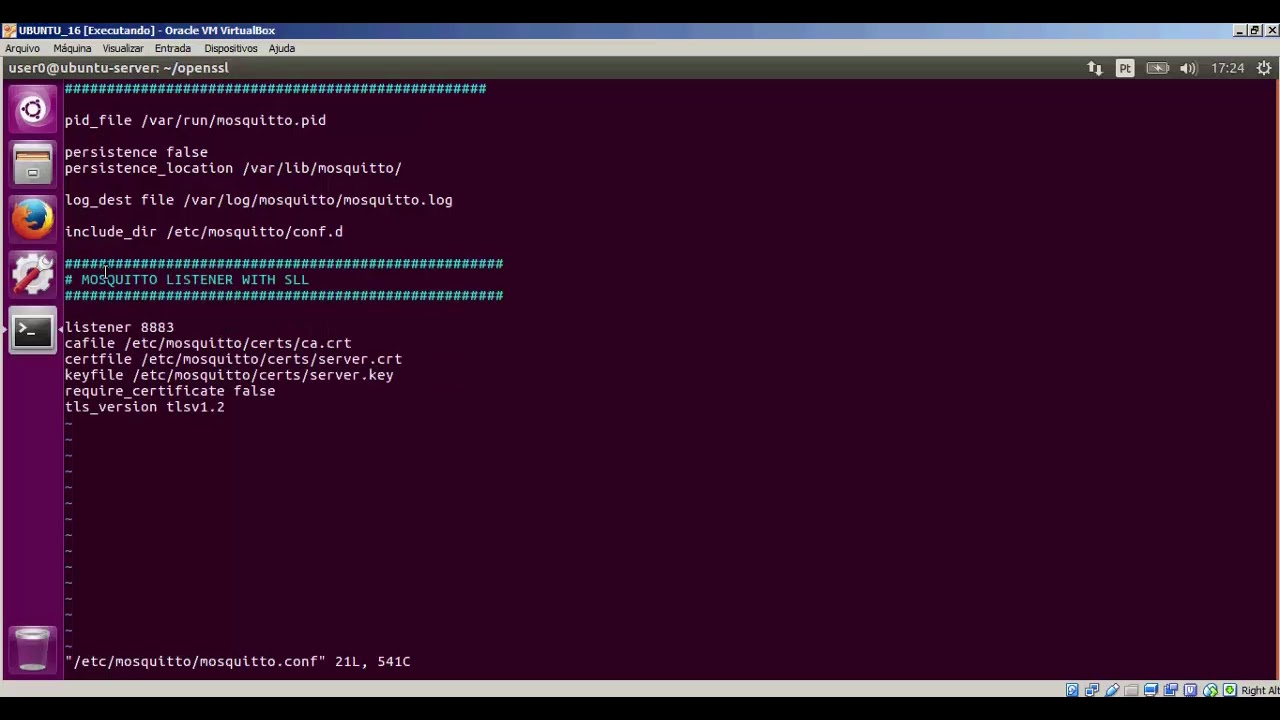The image size is (1280, 720).
Task: Open the Trash in the launcher
Action: point(32,649)
